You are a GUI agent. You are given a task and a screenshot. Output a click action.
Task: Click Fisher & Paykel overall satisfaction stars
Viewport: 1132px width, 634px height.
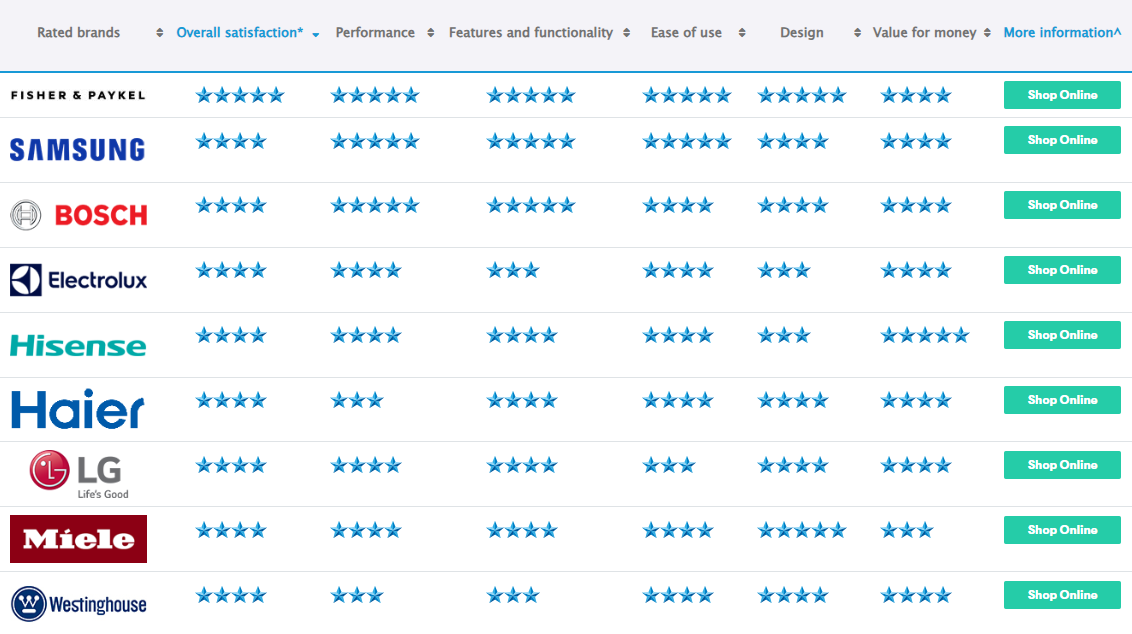tap(240, 95)
